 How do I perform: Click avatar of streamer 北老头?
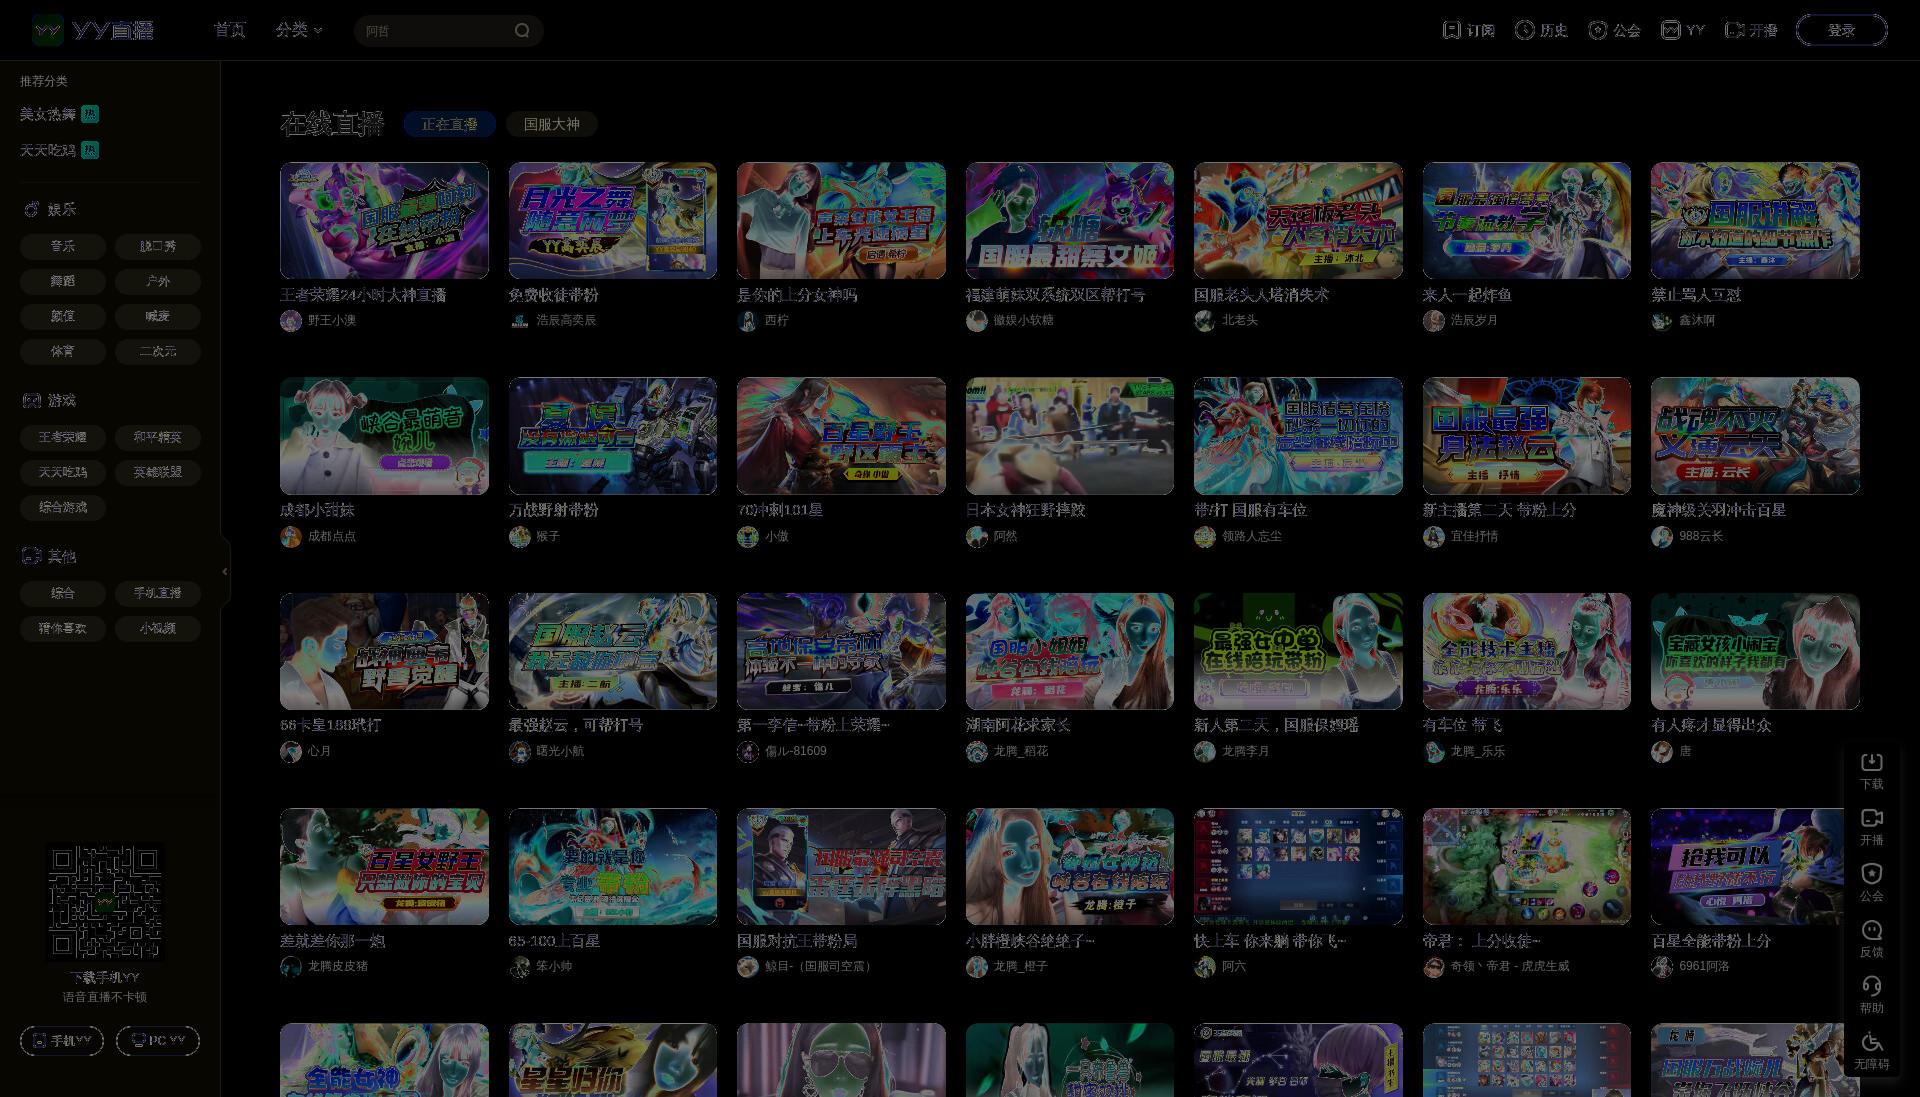(x=1205, y=321)
